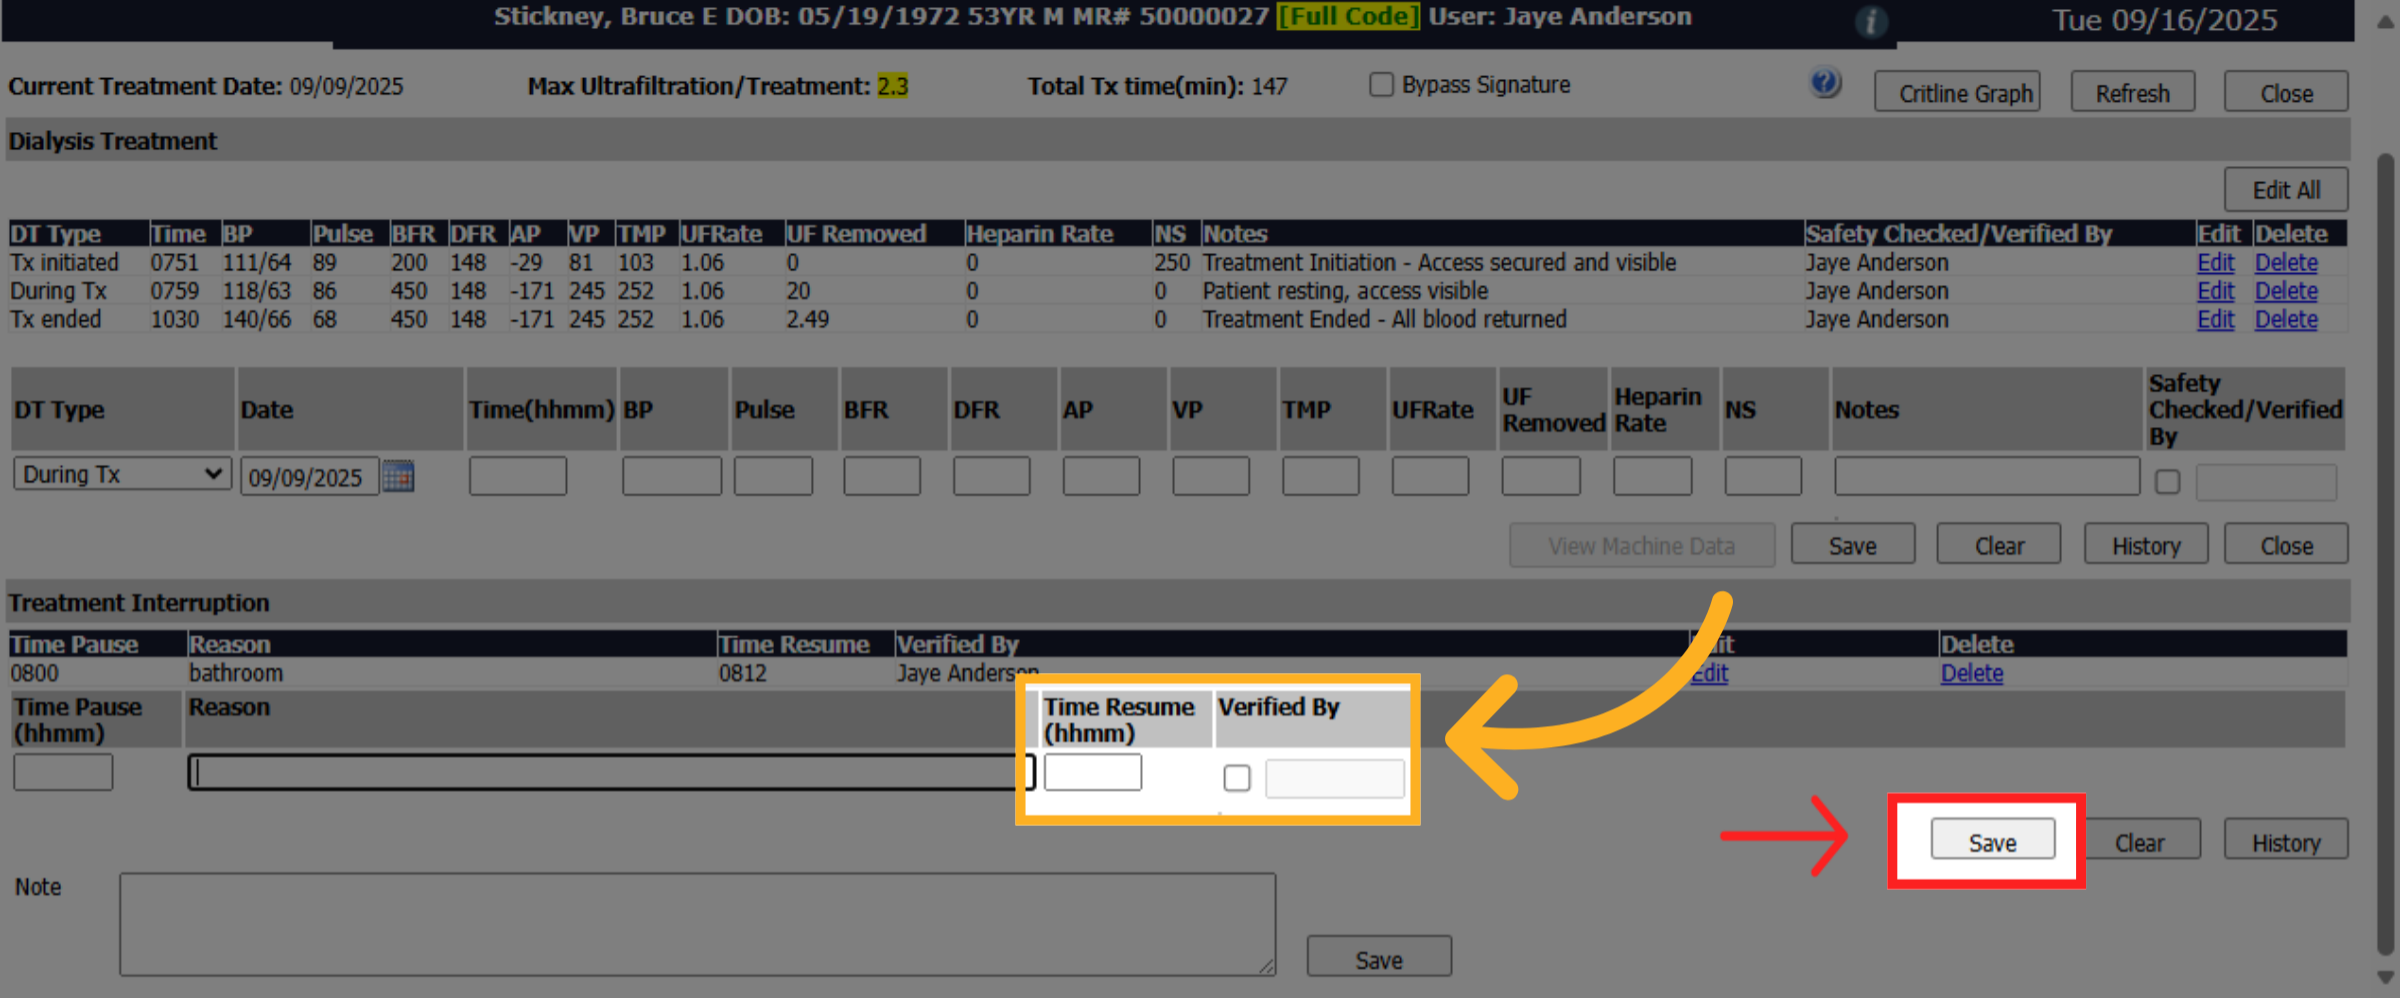Open the DT Type dropdown

point(122,474)
